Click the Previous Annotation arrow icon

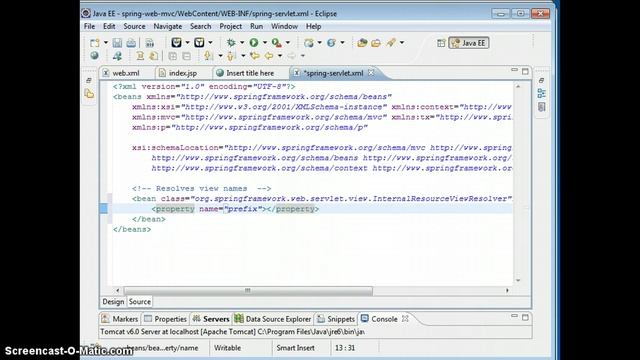tap(231, 56)
